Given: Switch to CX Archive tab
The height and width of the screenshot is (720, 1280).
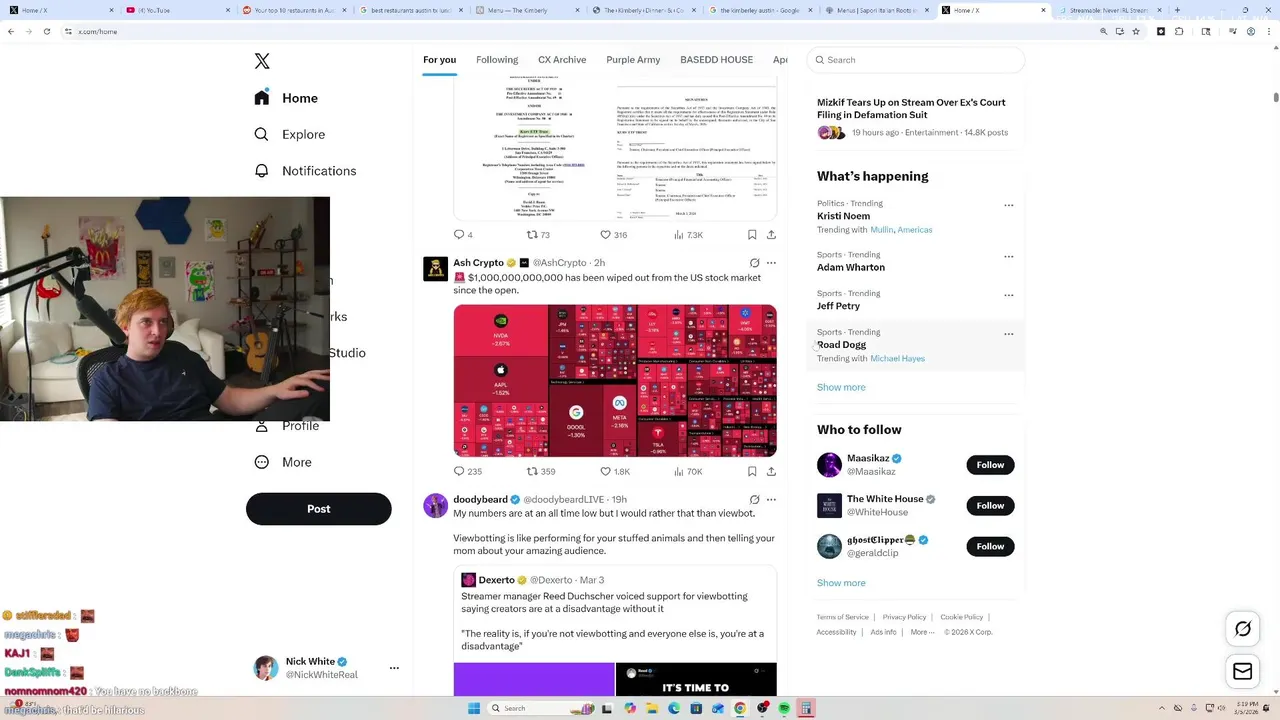Looking at the screenshot, I should [x=562, y=60].
